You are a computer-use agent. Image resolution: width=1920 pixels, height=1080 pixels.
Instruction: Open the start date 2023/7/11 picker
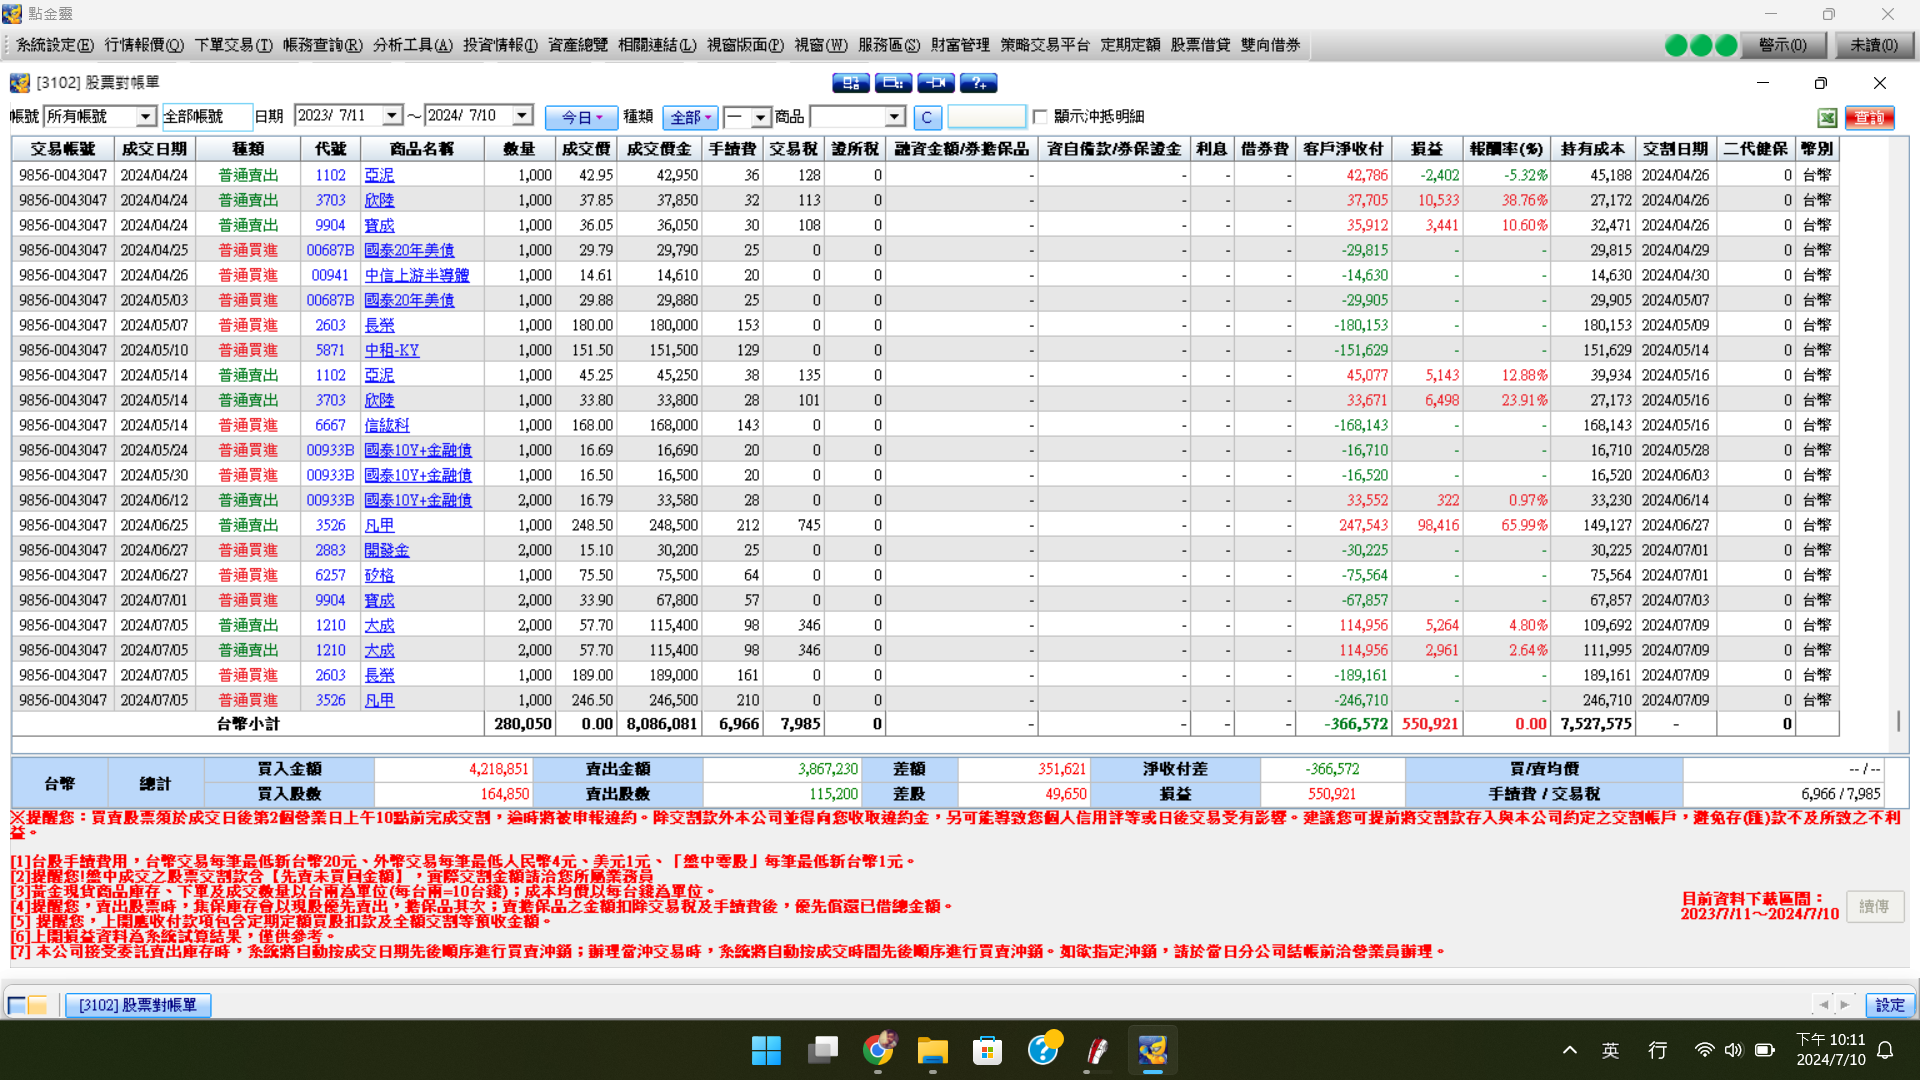pos(393,116)
